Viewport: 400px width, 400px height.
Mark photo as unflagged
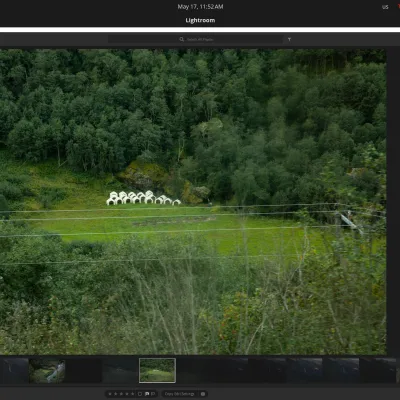(x=140, y=394)
